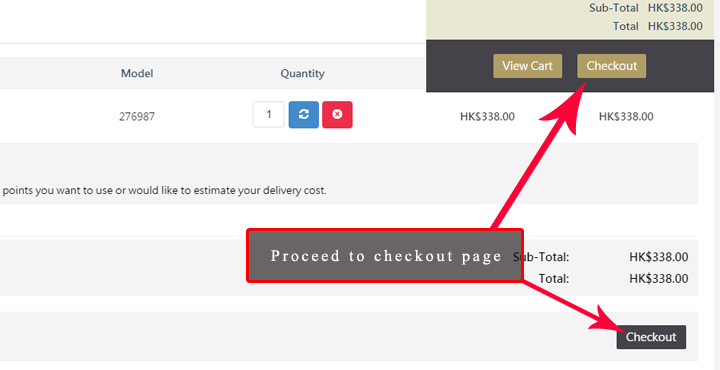Click the unit price HK$338.00 in product row
720x370 pixels.
pyautogui.click(x=487, y=117)
